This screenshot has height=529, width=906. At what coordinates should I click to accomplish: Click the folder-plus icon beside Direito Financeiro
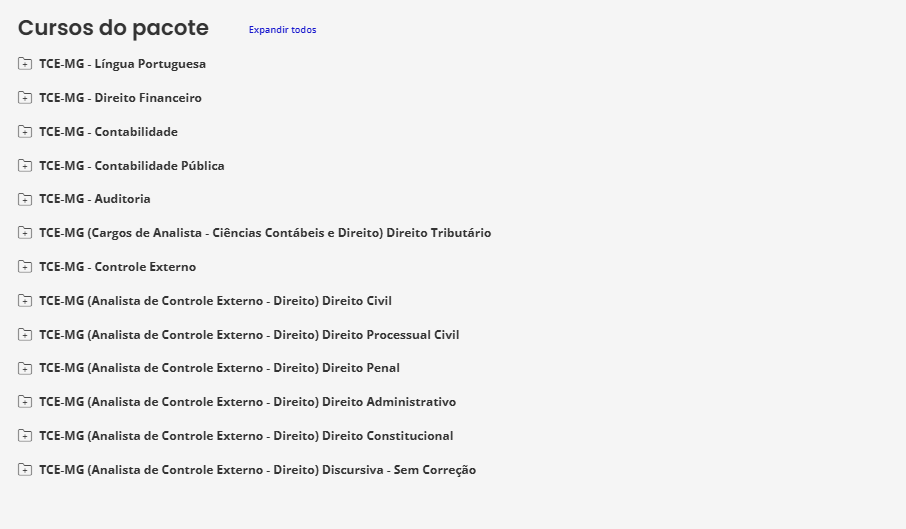point(25,98)
